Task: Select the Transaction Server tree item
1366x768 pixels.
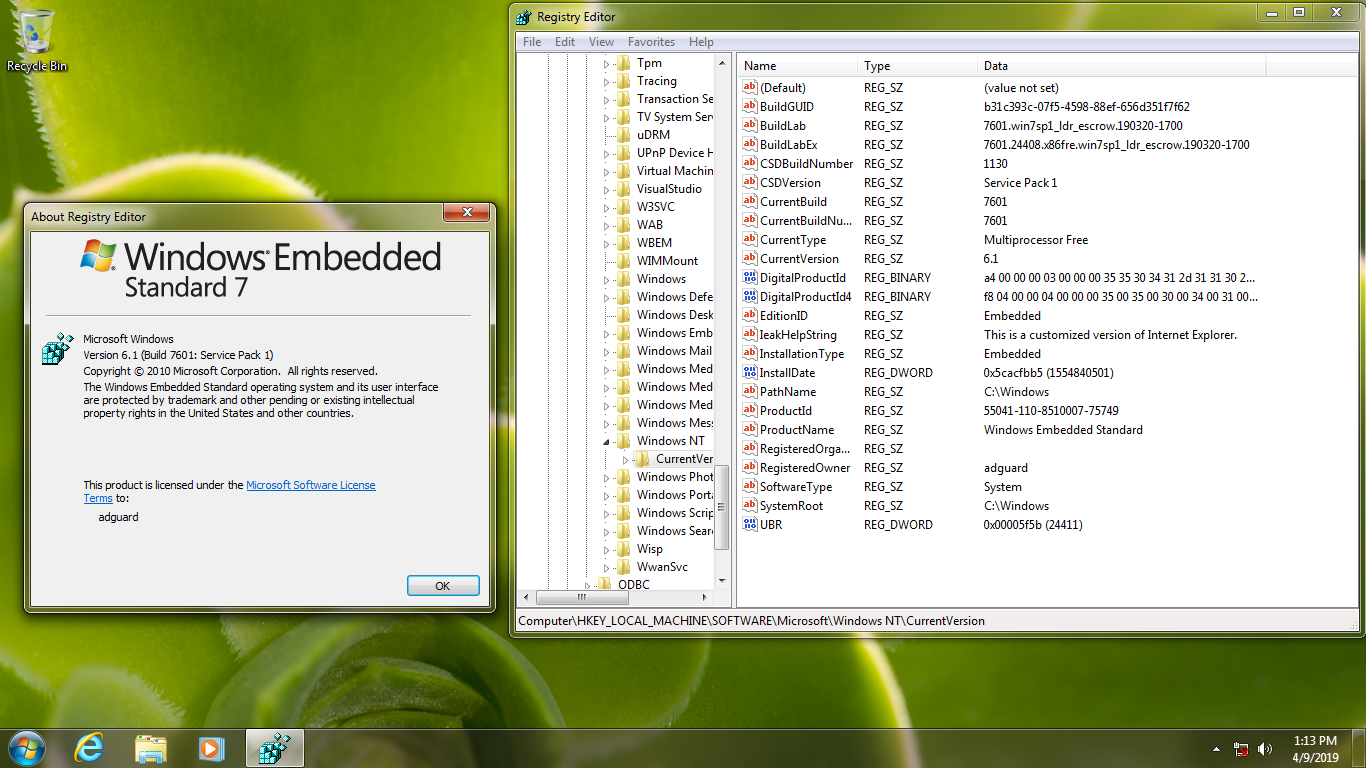Action: (675, 99)
